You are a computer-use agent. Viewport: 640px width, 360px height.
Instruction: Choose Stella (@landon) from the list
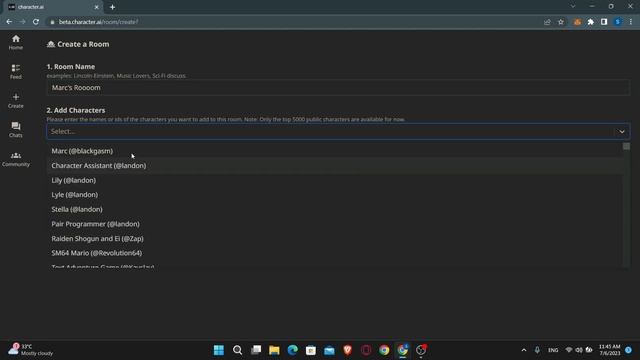pos(335,209)
